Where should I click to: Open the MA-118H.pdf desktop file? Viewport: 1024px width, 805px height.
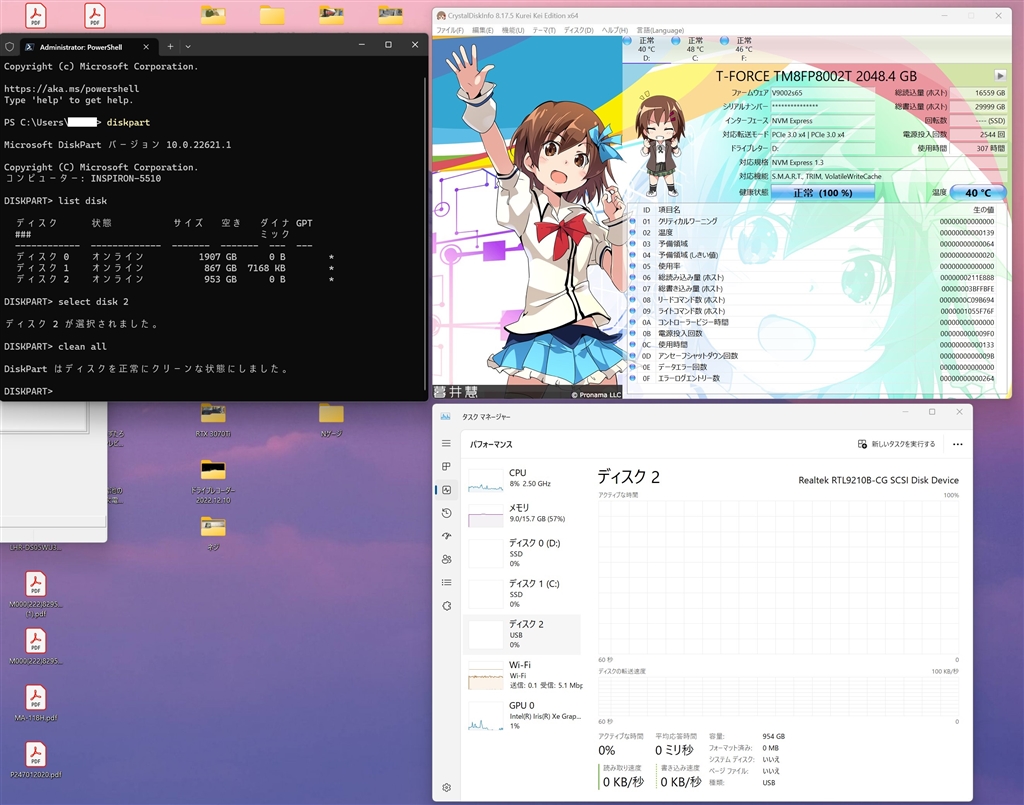[x=36, y=702]
